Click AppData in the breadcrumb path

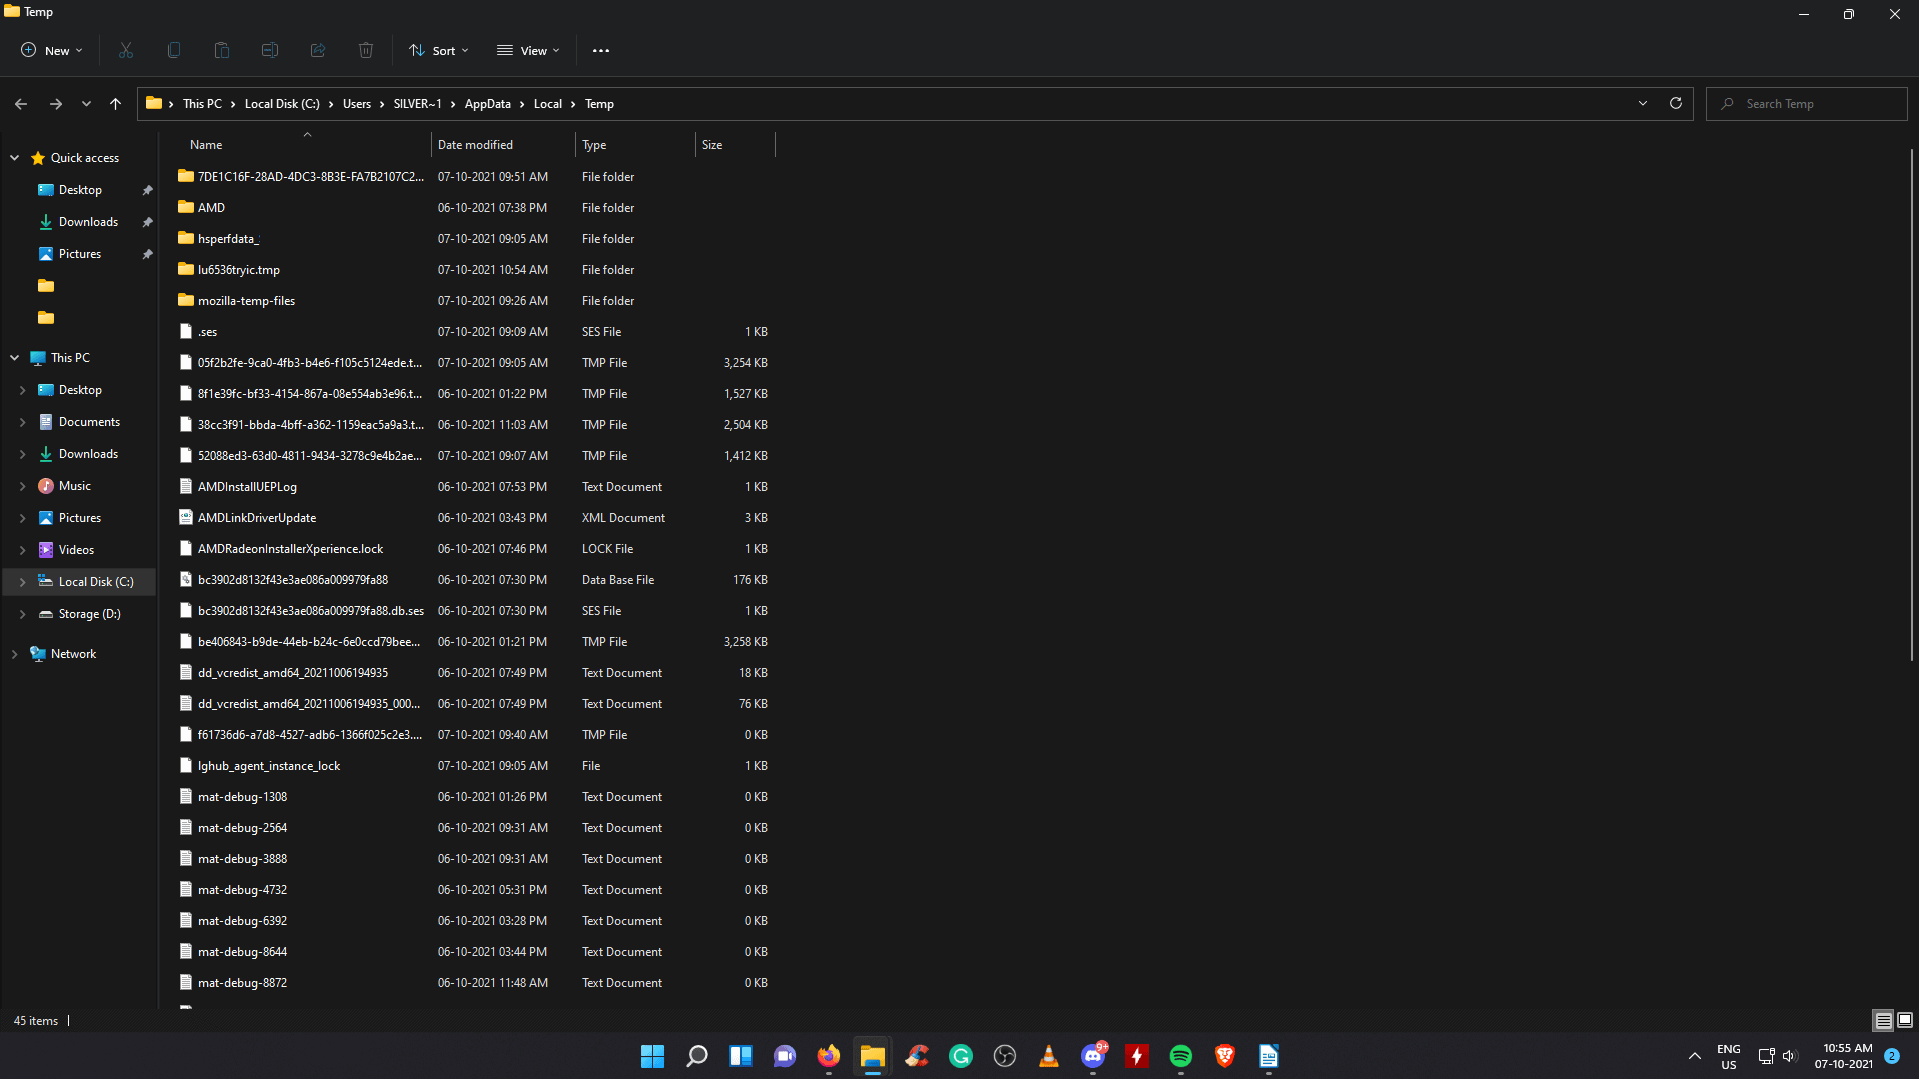(x=487, y=104)
